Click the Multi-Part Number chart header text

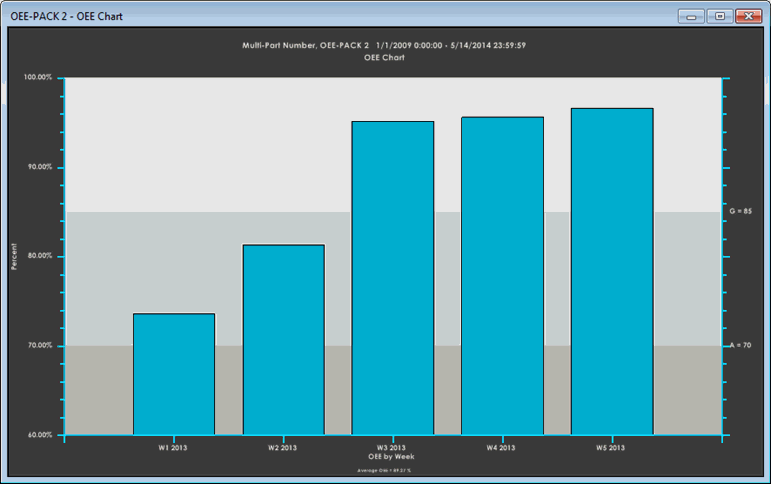[x=385, y=45]
